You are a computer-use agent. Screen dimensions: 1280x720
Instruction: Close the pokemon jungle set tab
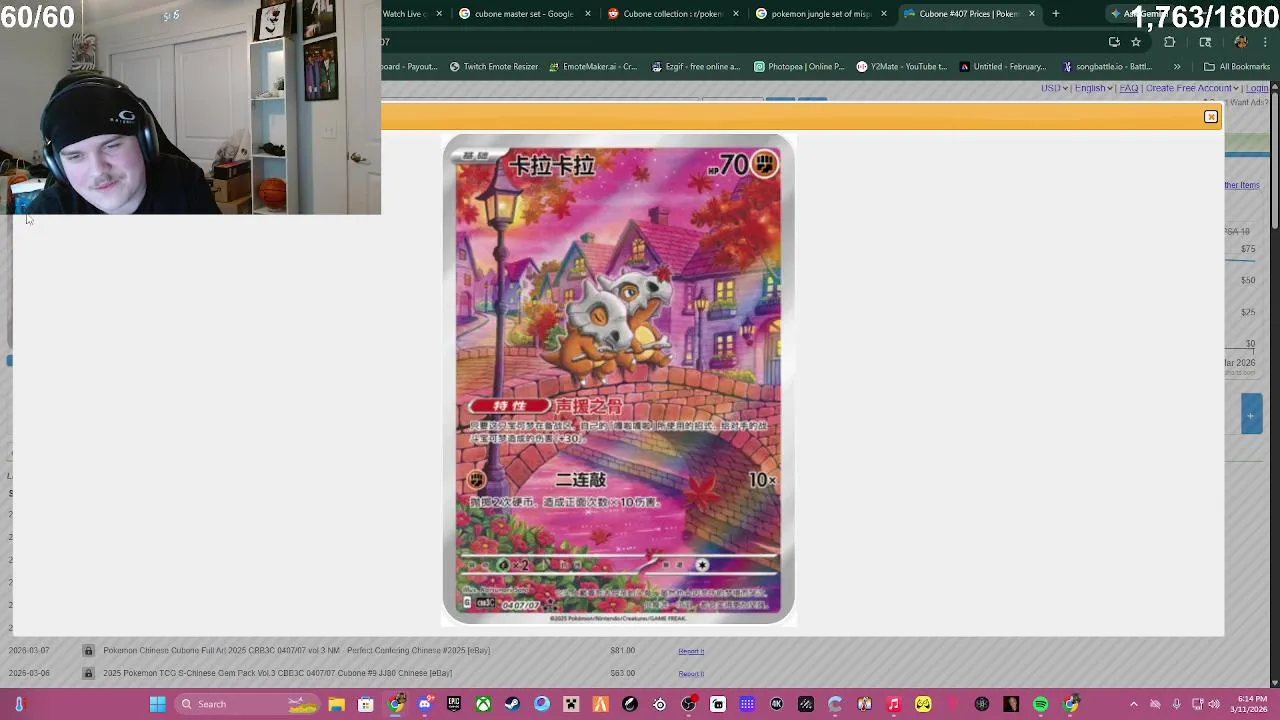[884, 14]
